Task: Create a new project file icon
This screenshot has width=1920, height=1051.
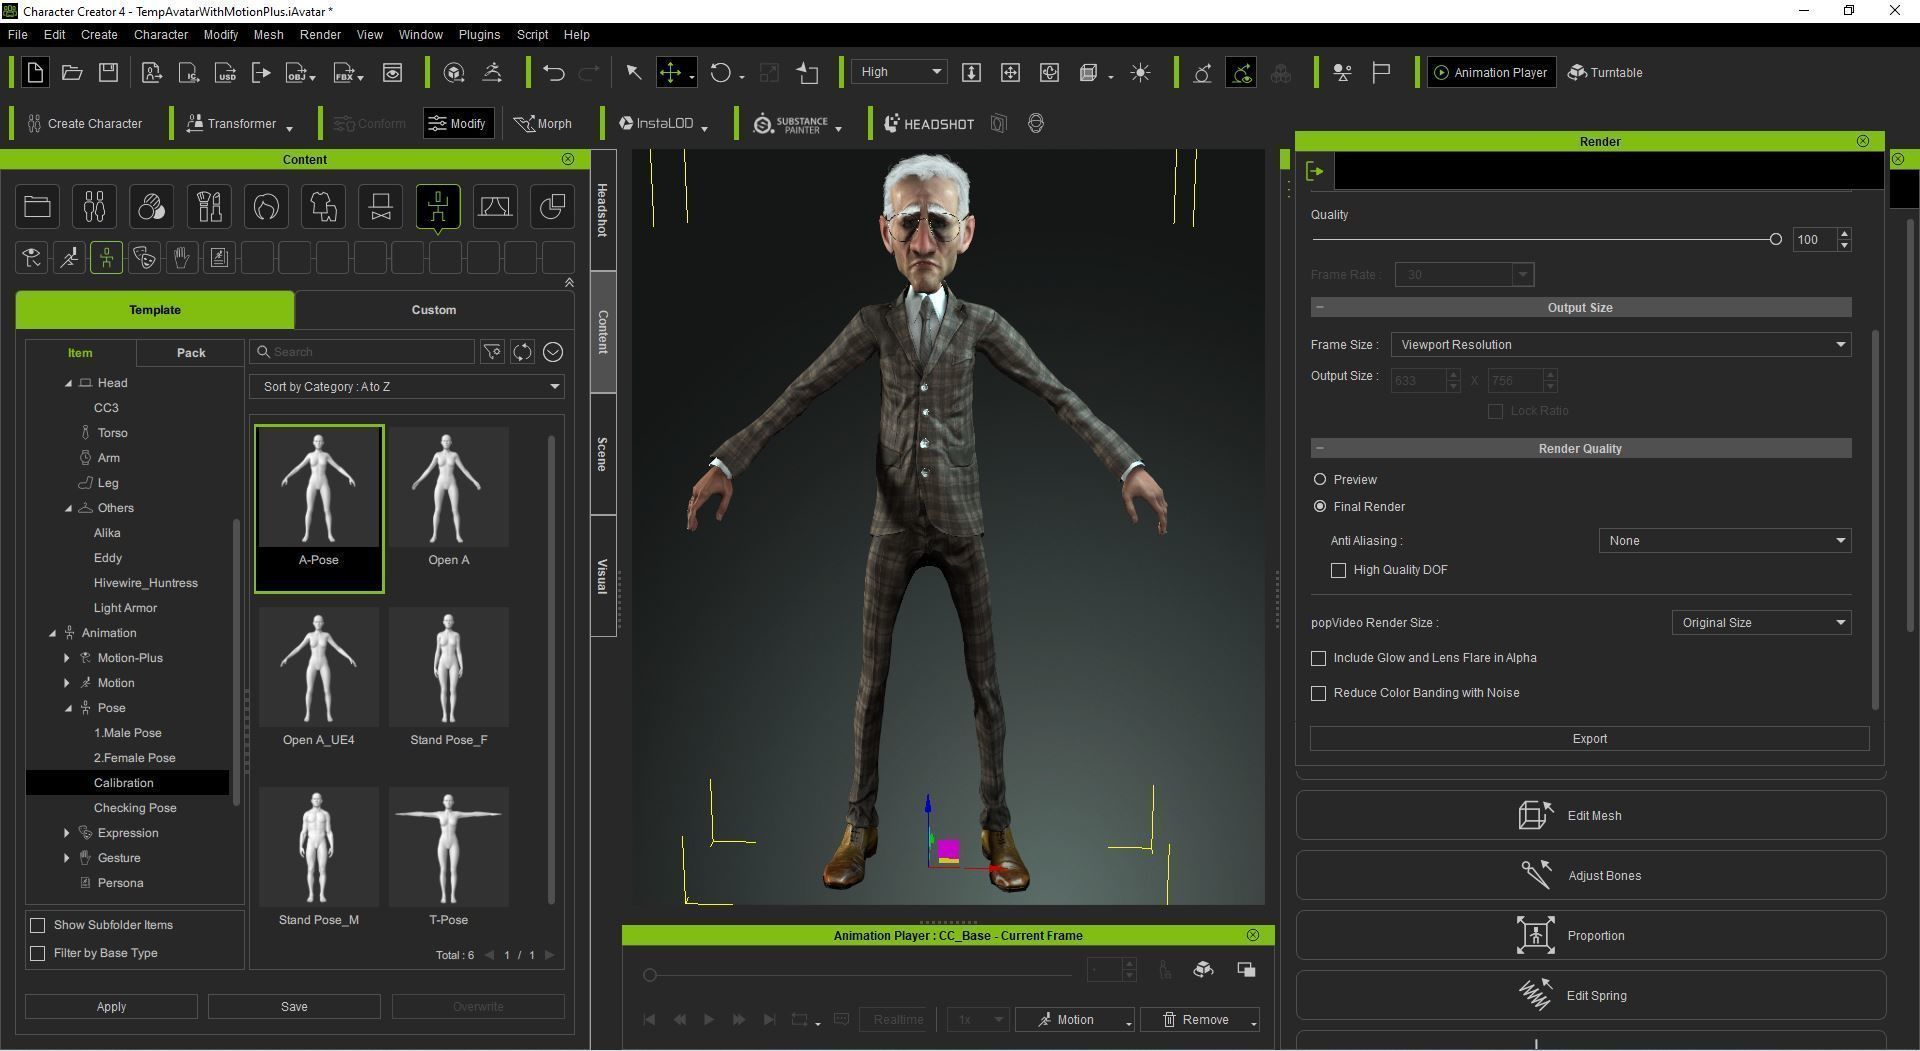Action: (x=35, y=72)
